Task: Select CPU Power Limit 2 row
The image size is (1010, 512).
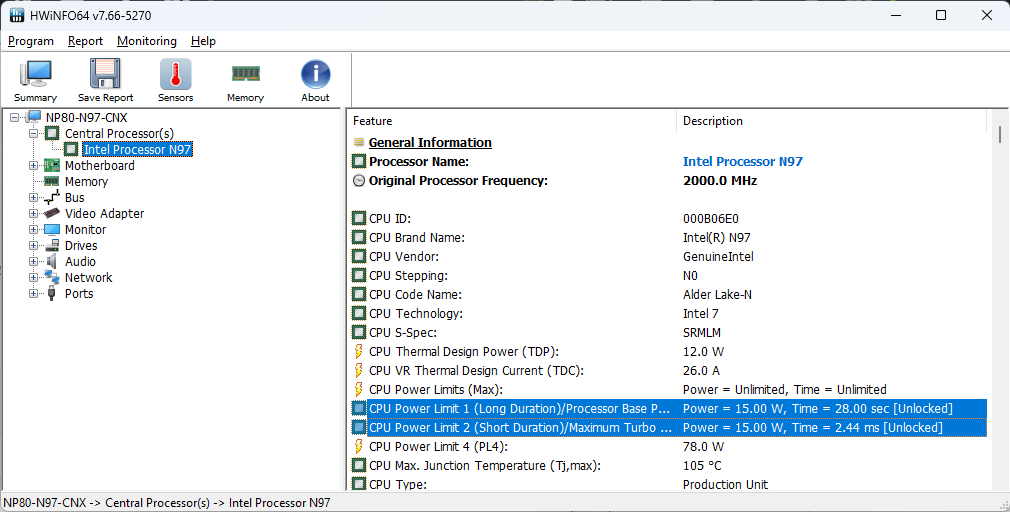Action: [x=668, y=428]
